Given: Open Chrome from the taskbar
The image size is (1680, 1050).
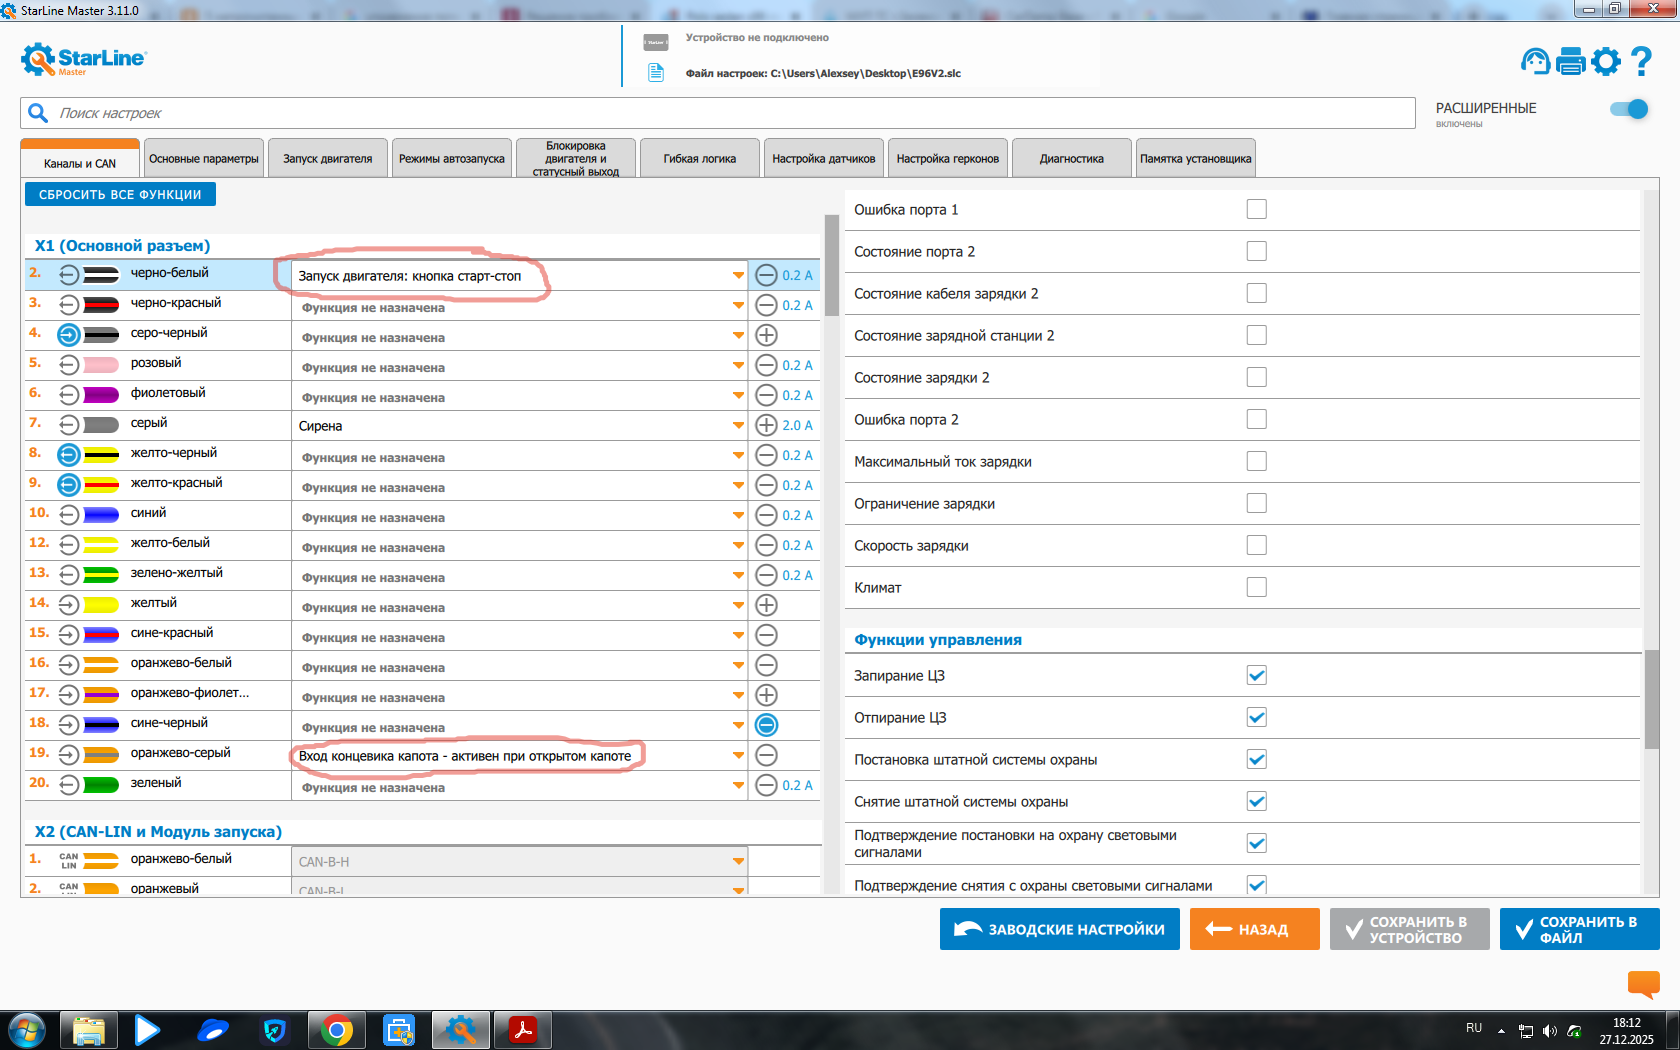Looking at the screenshot, I should (x=337, y=1030).
